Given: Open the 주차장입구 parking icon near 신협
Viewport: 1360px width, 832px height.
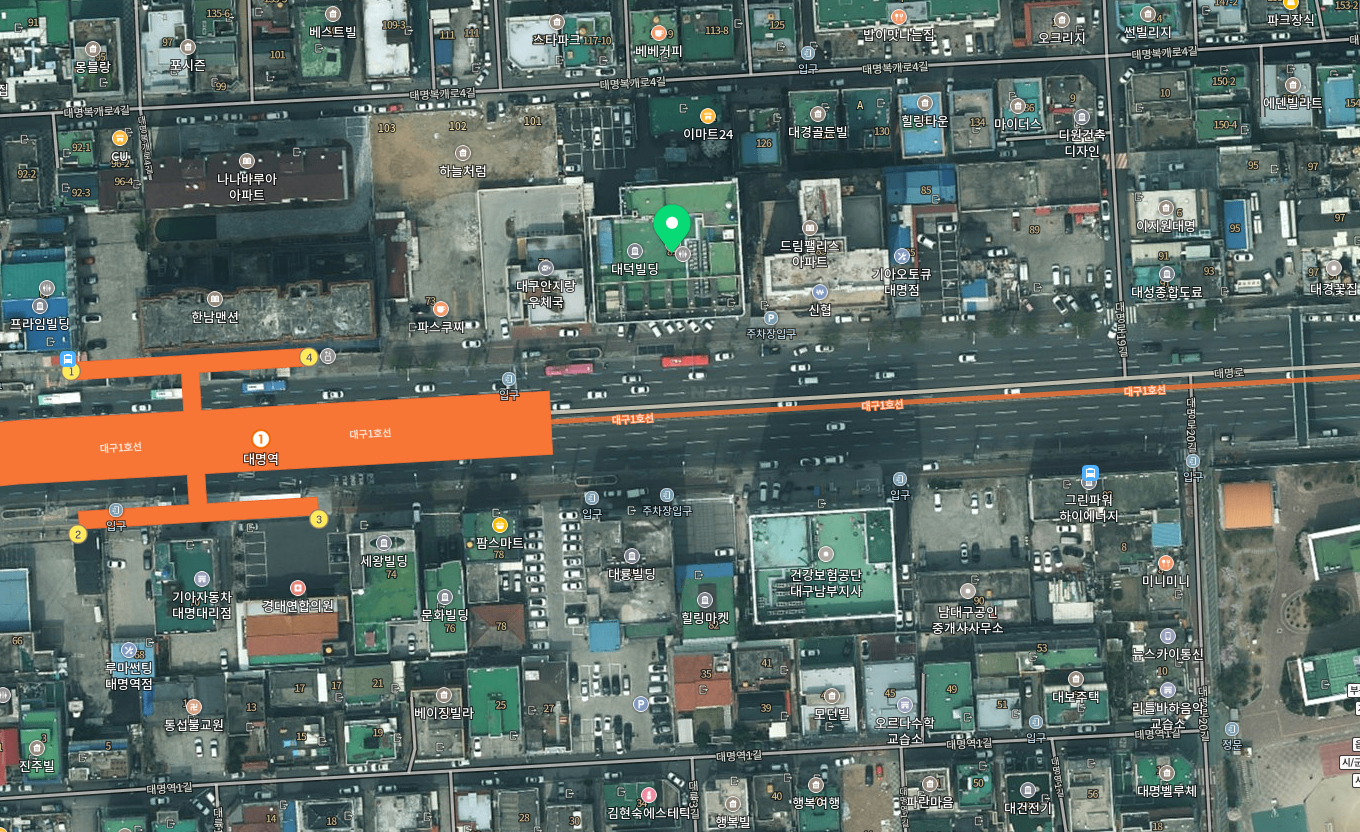Looking at the screenshot, I should pyautogui.click(x=771, y=318).
